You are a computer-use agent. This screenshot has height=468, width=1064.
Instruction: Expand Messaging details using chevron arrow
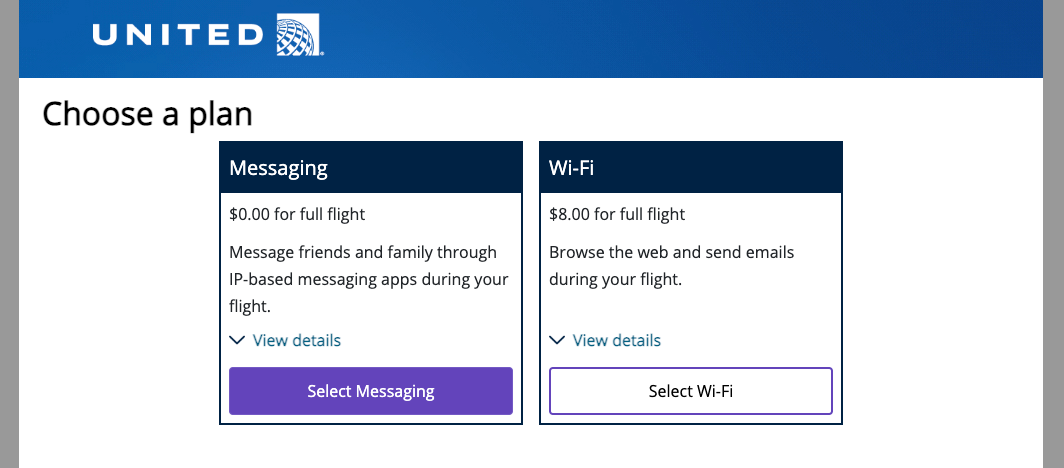tap(237, 340)
